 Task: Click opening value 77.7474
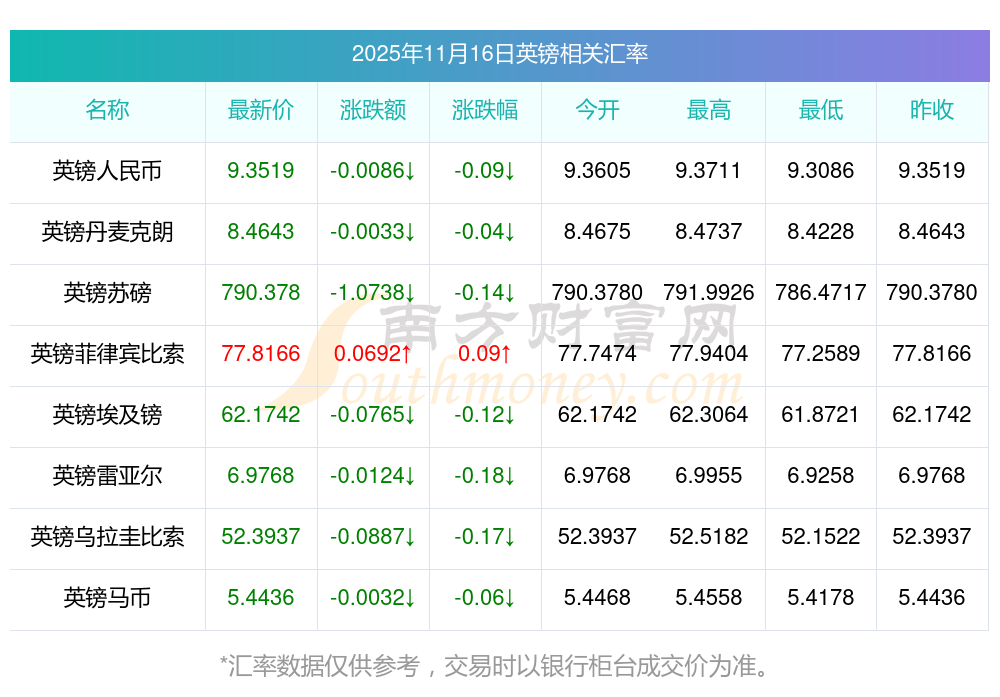coord(597,354)
